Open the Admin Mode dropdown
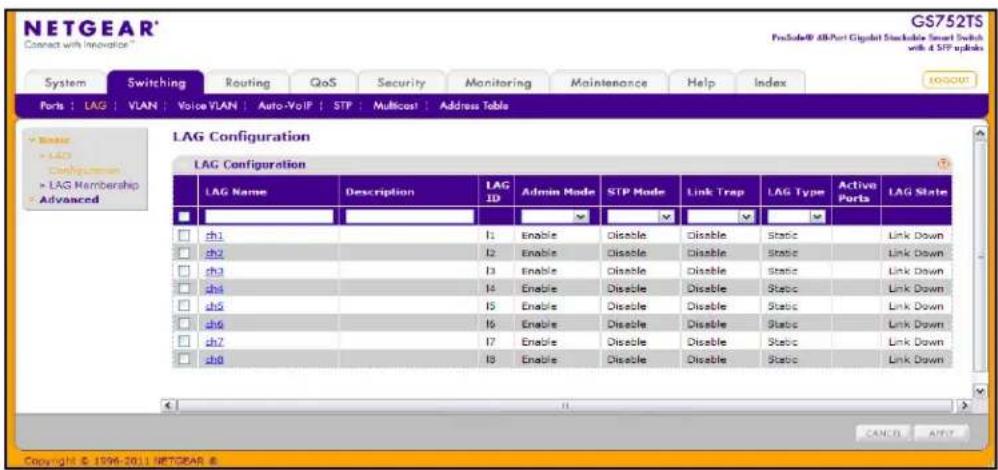 coord(554,218)
